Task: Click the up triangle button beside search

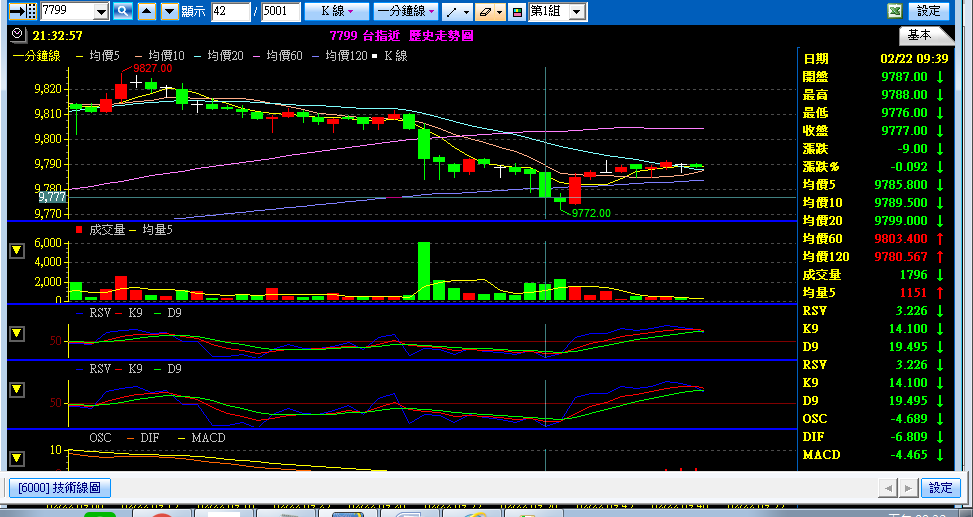Action: click(x=146, y=11)
